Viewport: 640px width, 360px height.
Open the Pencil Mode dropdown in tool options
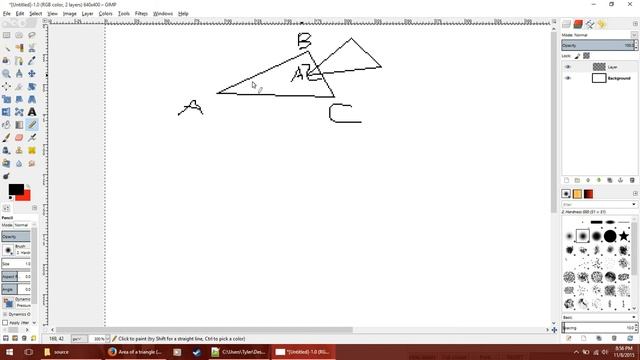[x=22, y=225]
